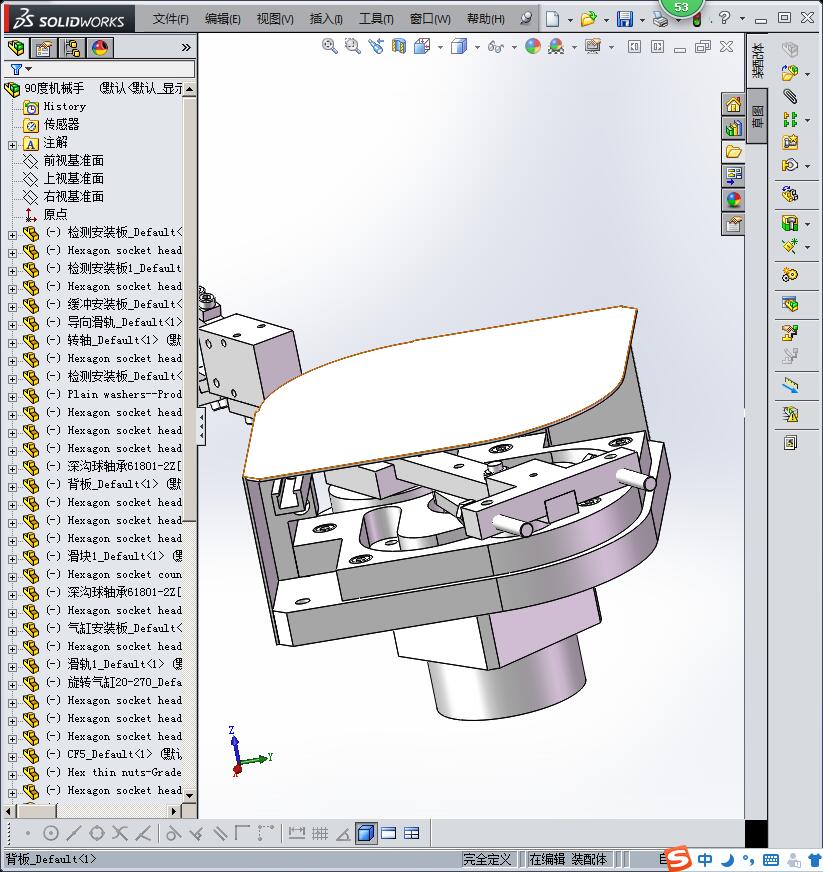
Task: Toggle the Angle snap icon in bottom toolbar
Action: [x=343, y=834]
